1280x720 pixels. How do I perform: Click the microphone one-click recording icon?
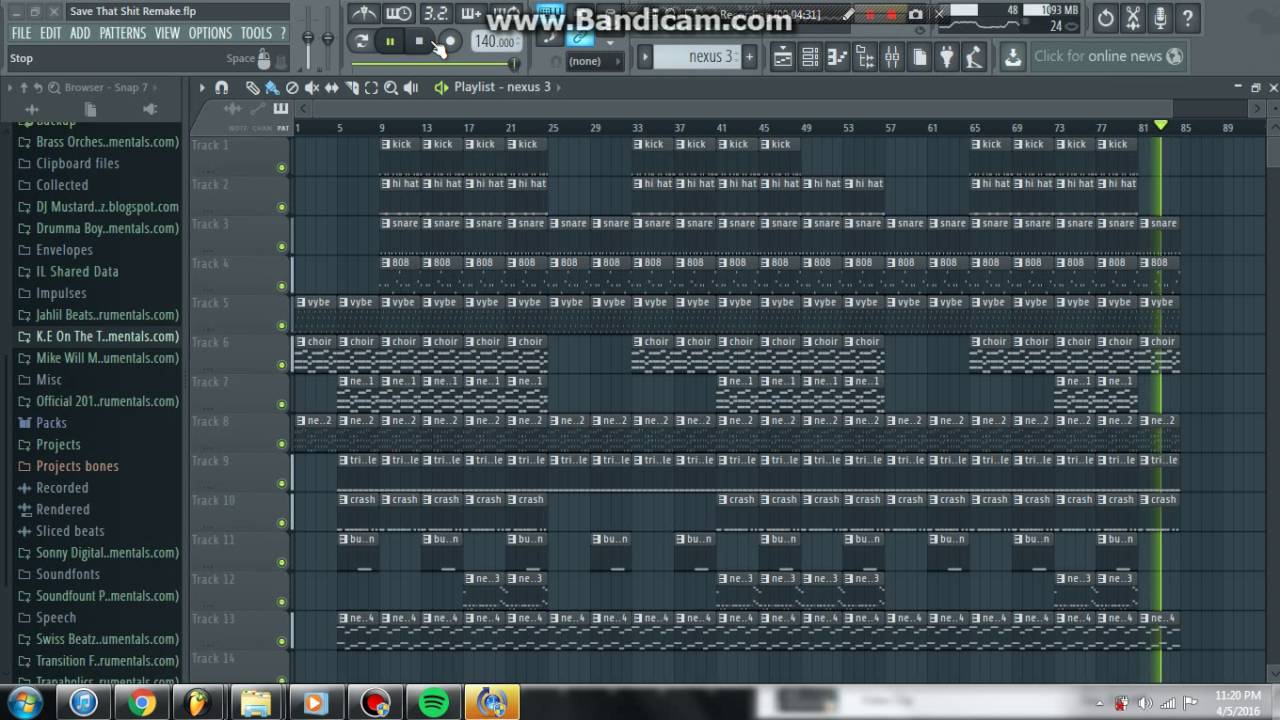pos(1159,18)
